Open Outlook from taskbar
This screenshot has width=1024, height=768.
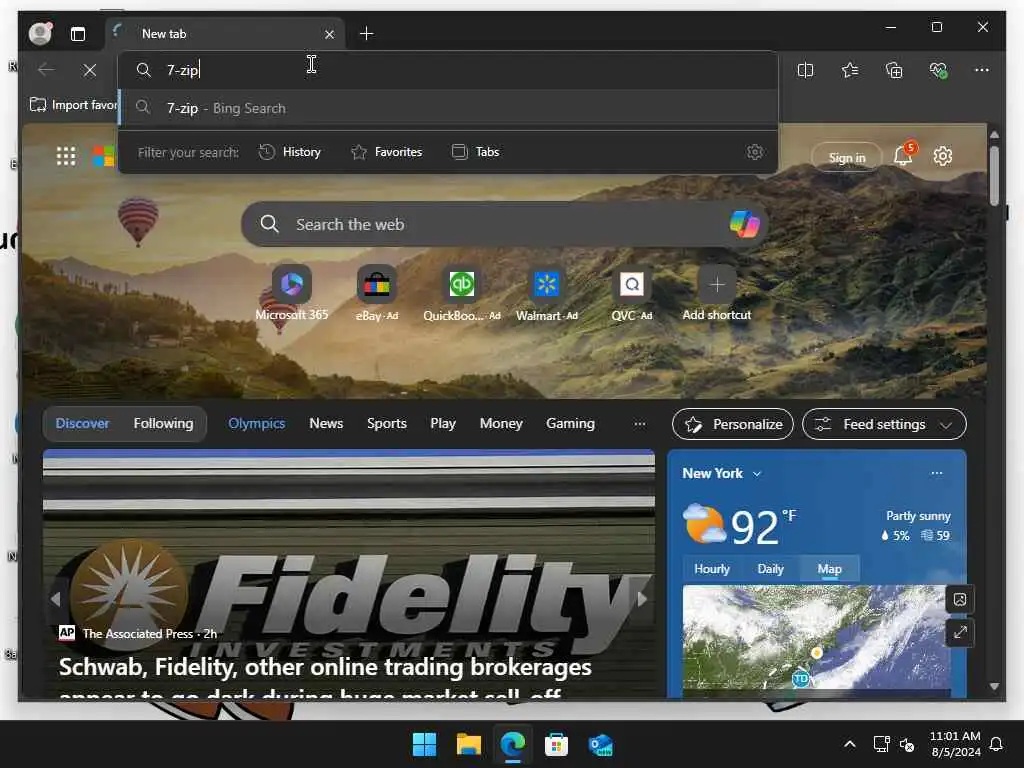coord(600,744)
